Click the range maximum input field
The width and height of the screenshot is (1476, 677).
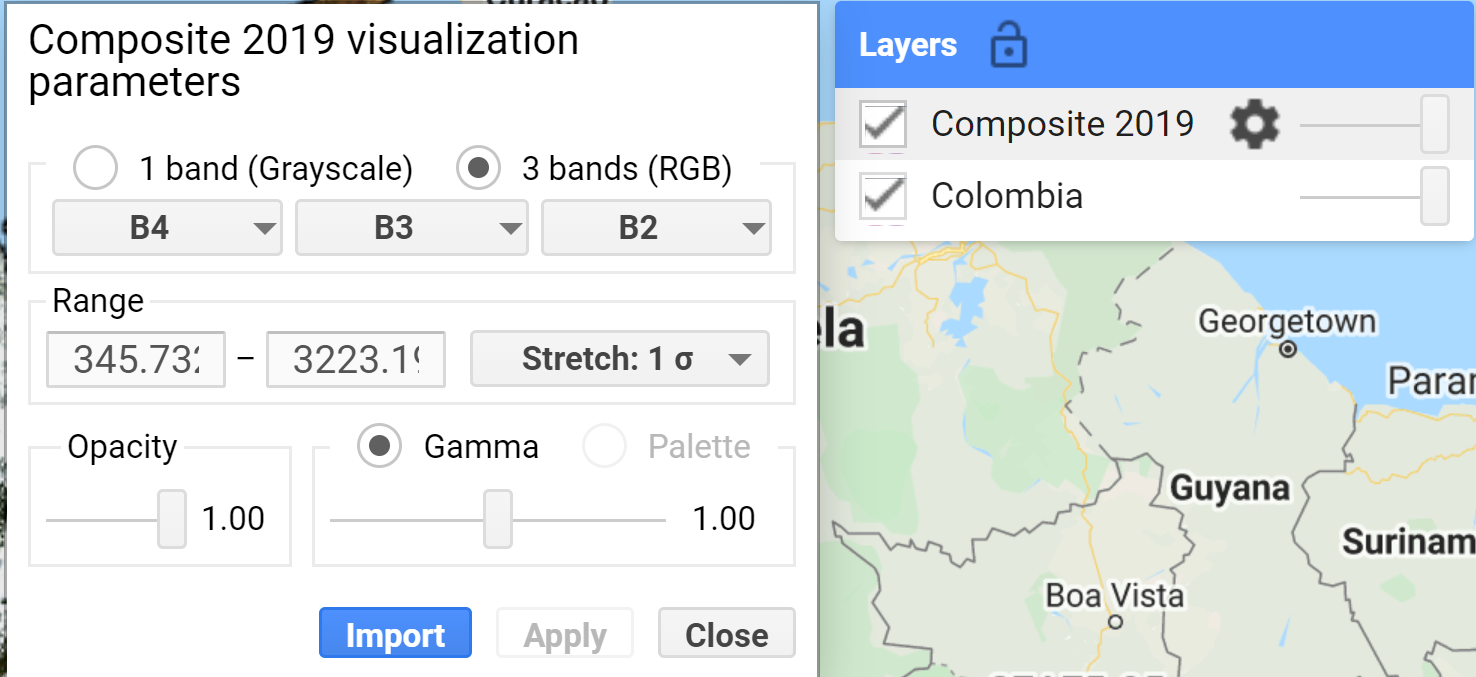coord(355,359)
